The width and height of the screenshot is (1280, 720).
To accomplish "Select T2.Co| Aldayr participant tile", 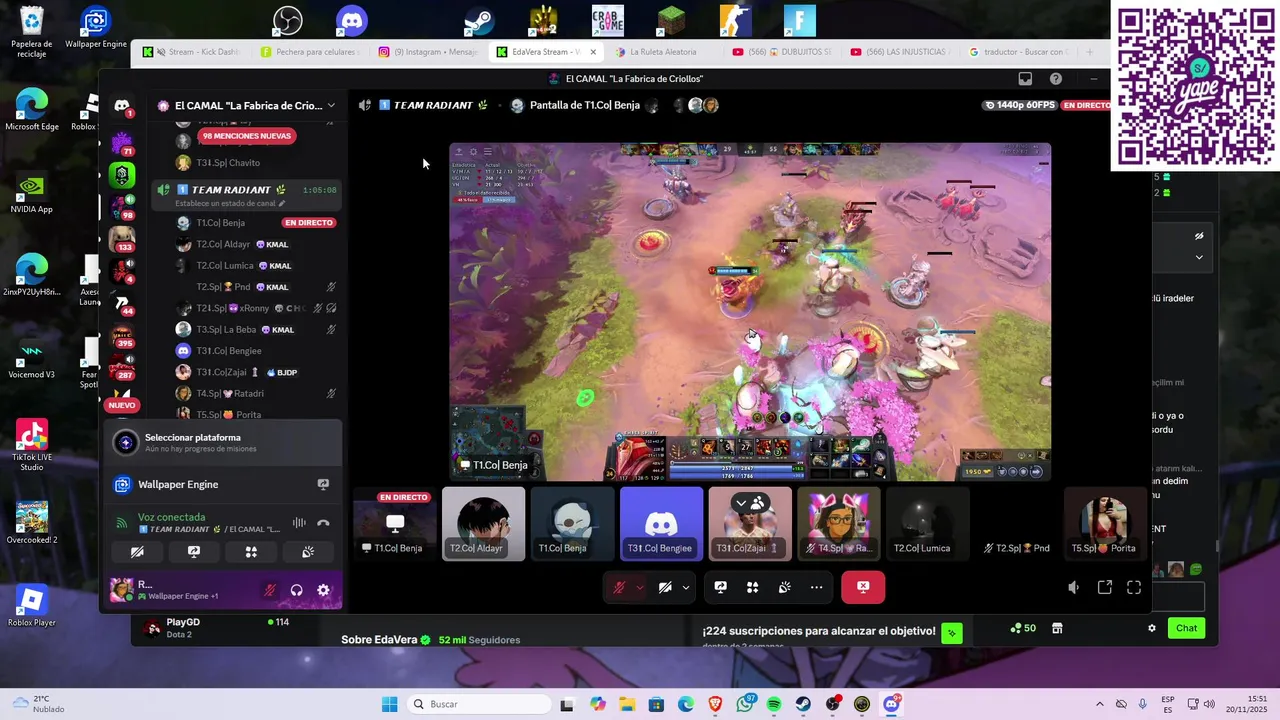I will pyautogui.click(x=483, y=524).
